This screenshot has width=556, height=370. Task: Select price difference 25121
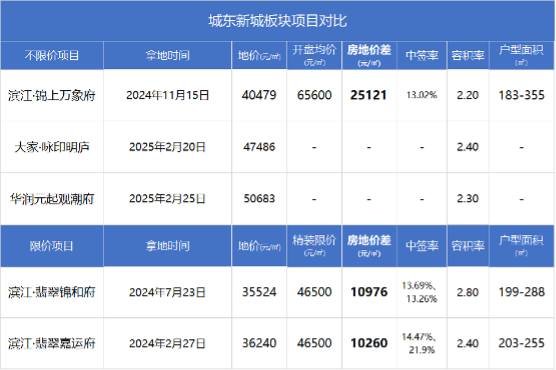(x=368, y=95)
